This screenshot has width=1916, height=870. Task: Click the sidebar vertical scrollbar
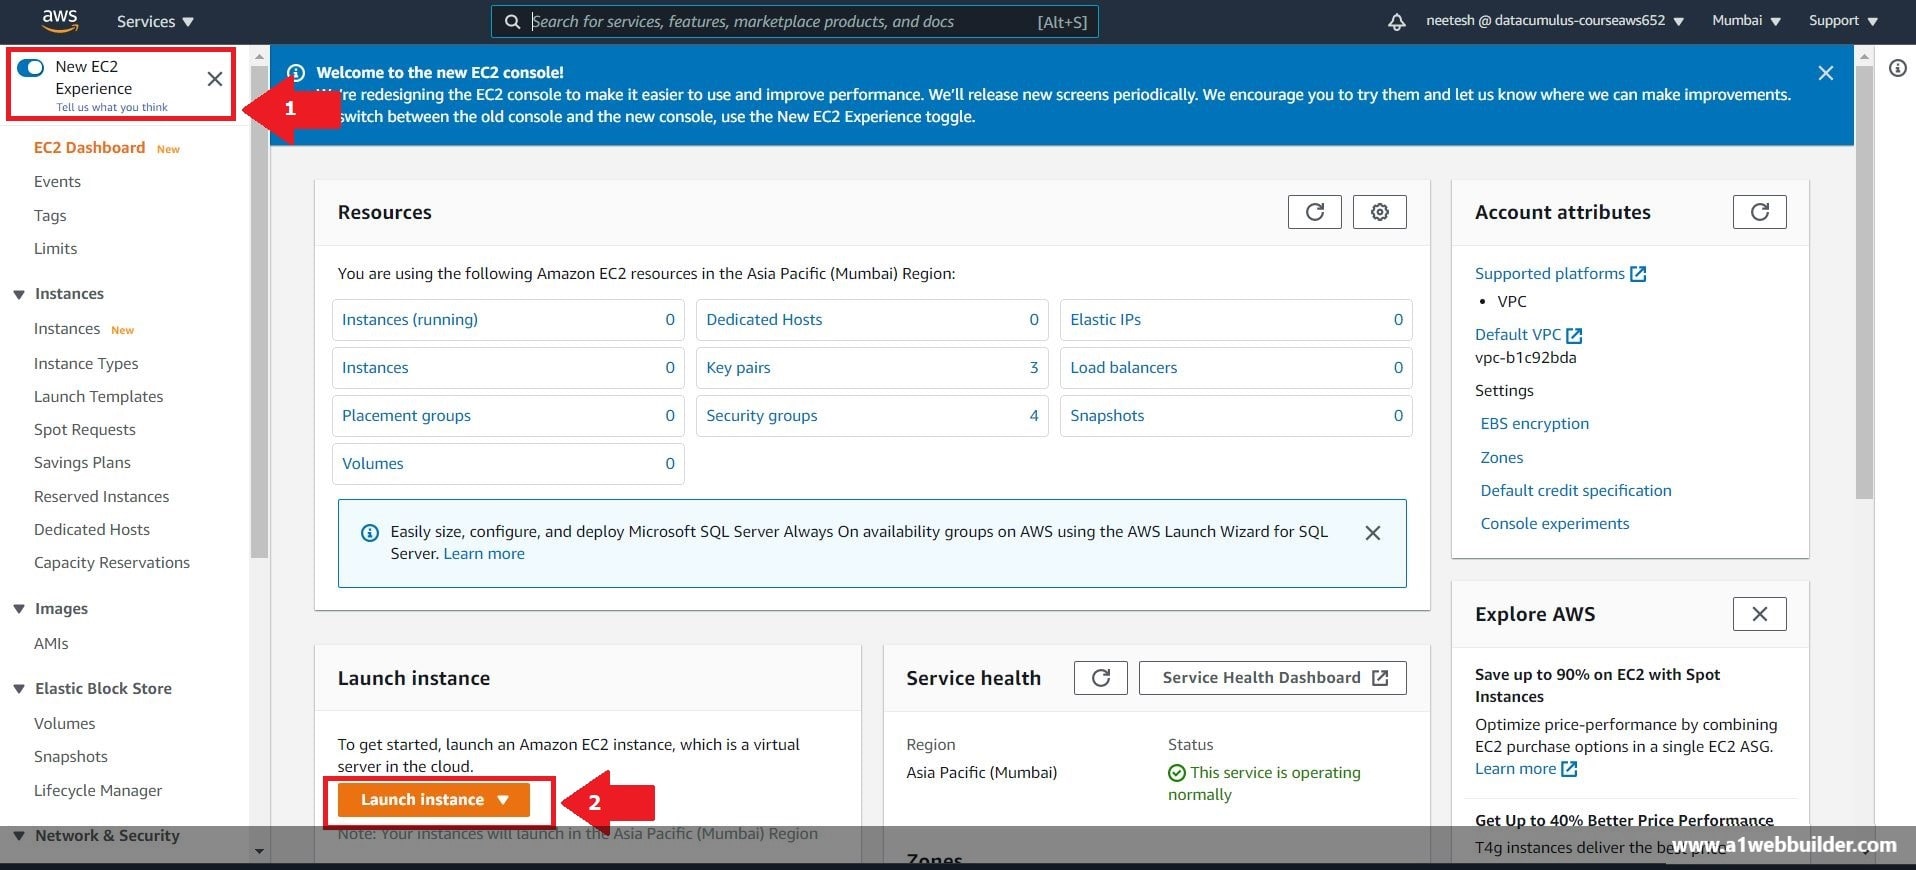click(x=260, y=310)
